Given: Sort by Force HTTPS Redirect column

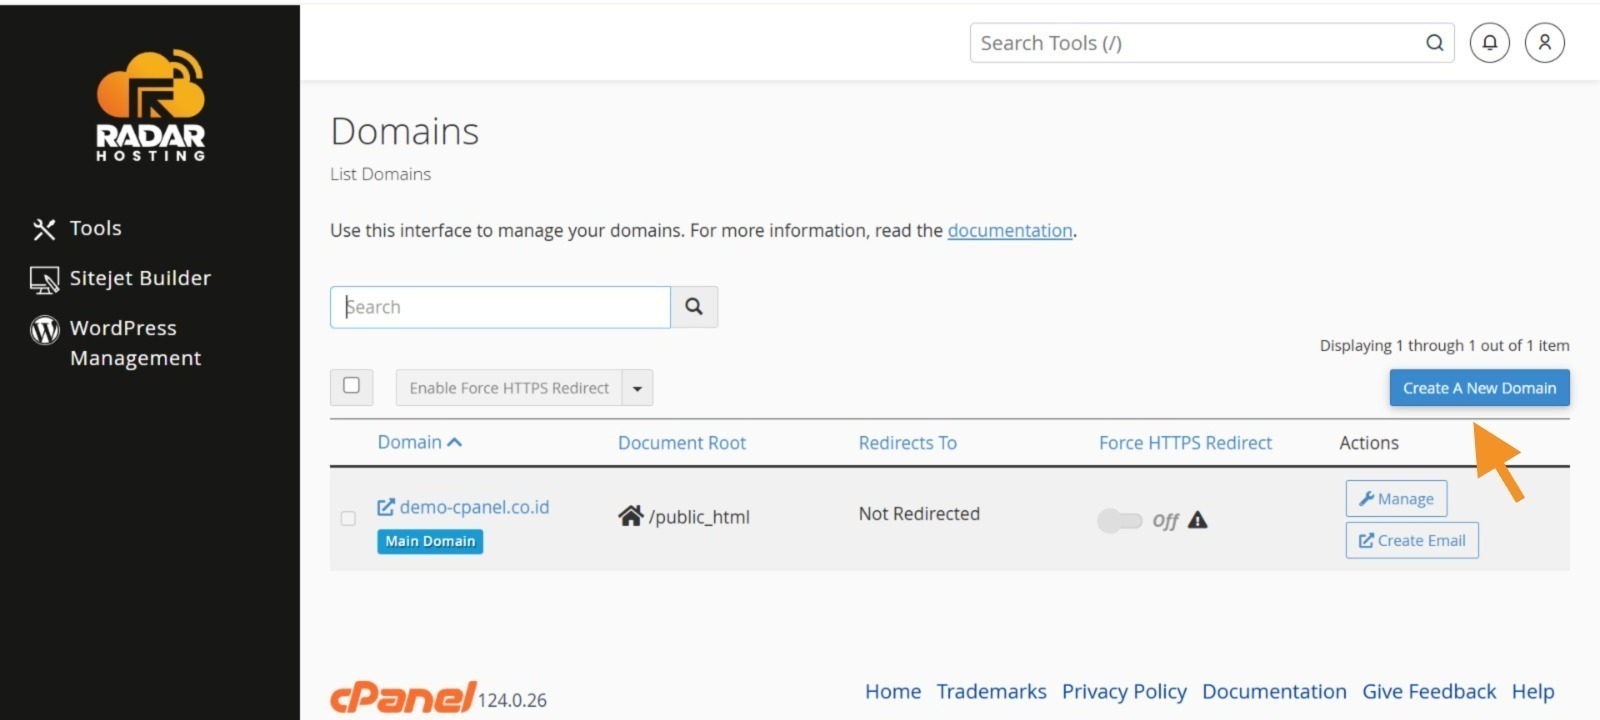Looking at the screenshot, I should point(1185,443).
